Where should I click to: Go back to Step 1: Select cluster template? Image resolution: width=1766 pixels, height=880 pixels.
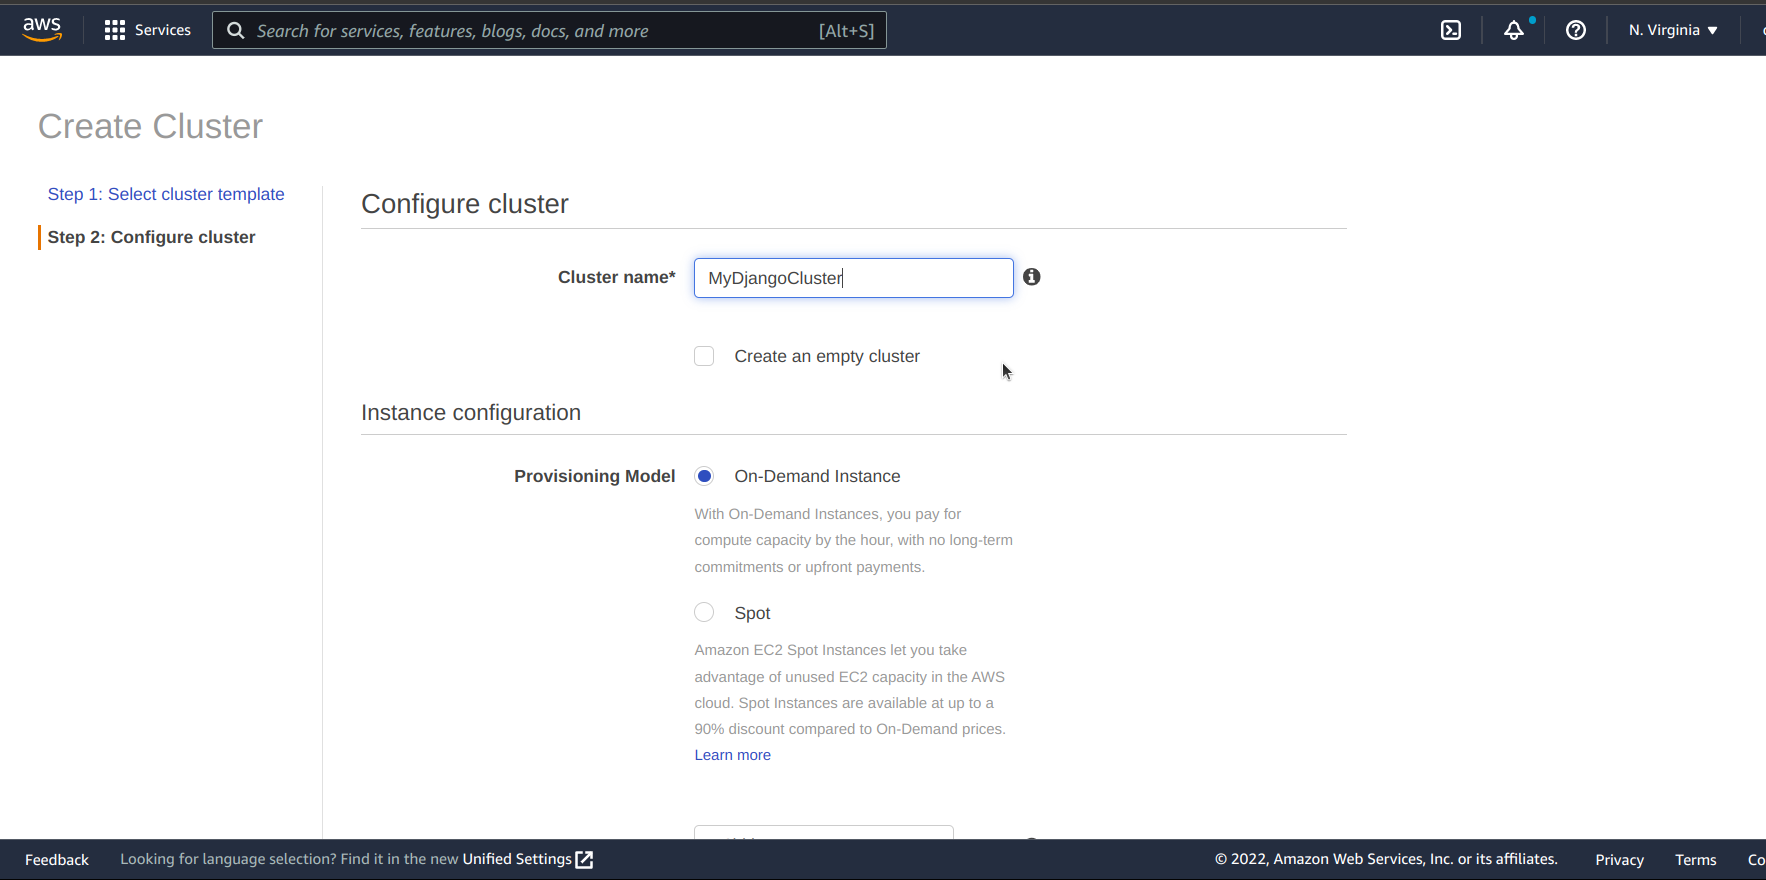click(x=166, y=194)
